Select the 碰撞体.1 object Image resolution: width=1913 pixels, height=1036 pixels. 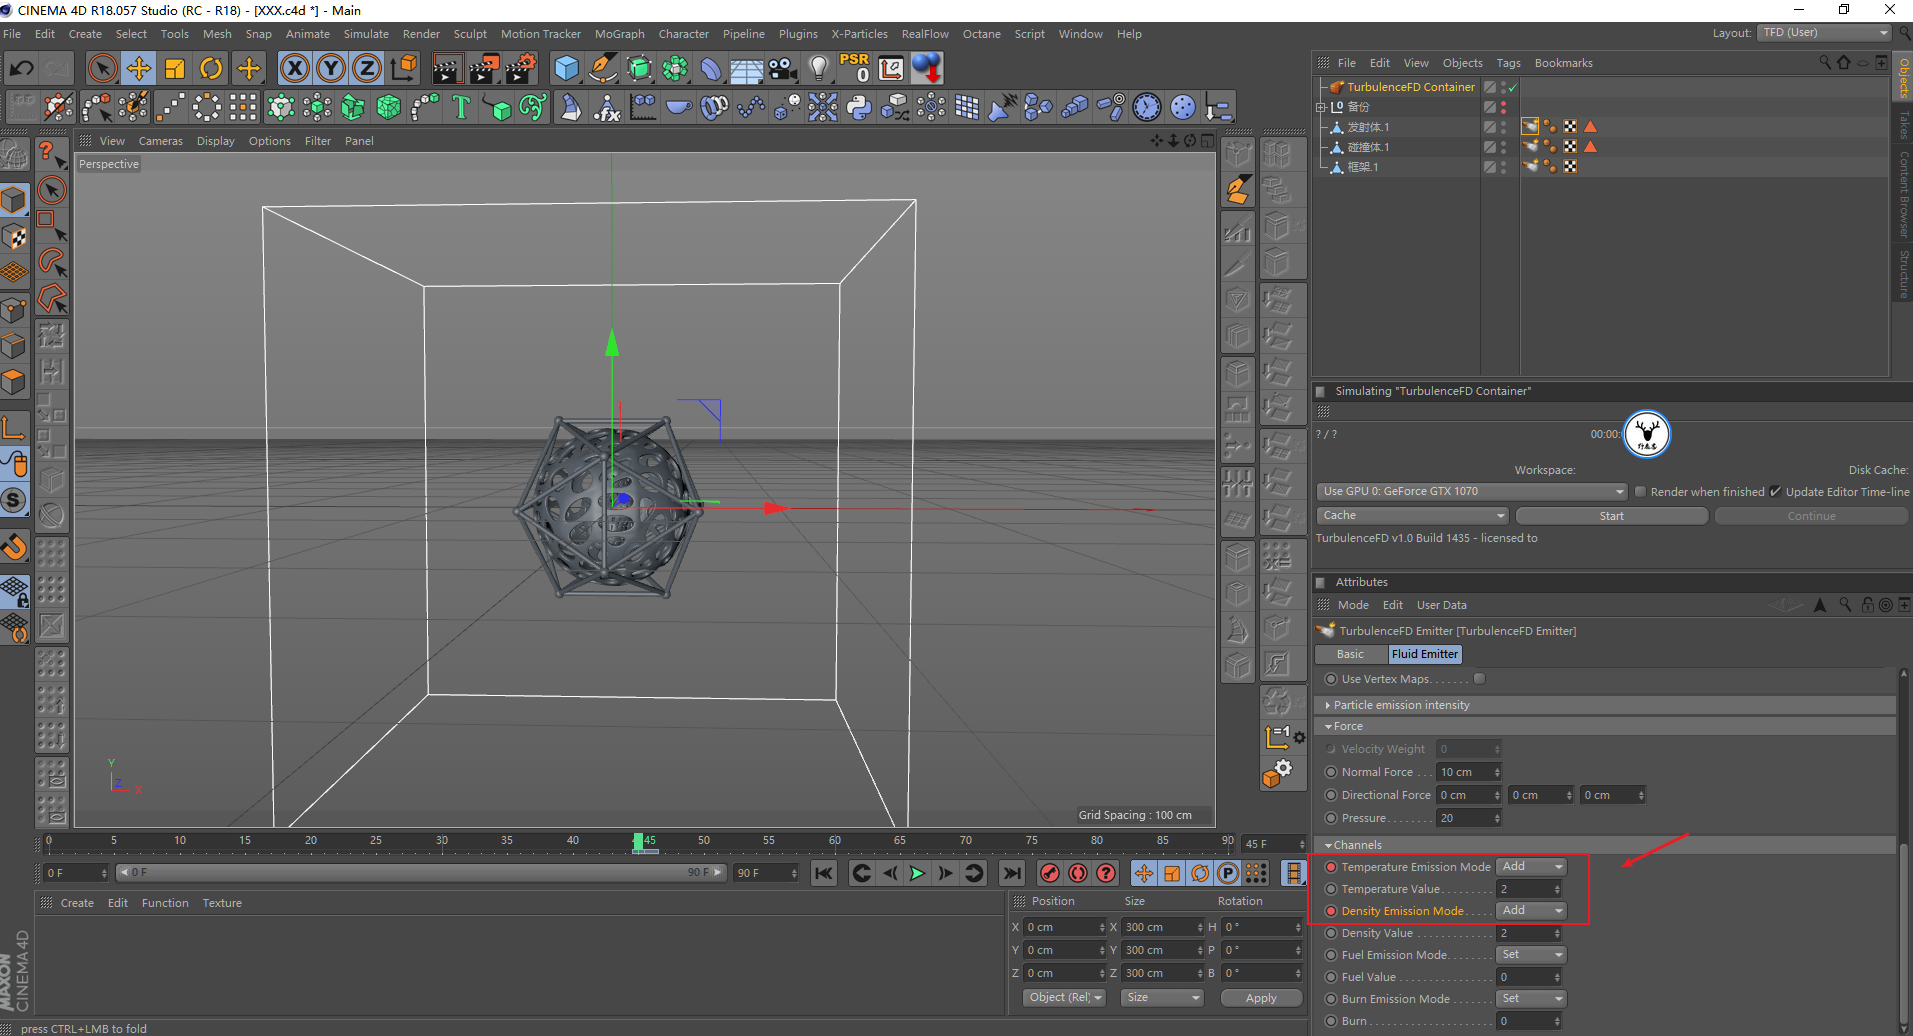tap(1368, 147)
